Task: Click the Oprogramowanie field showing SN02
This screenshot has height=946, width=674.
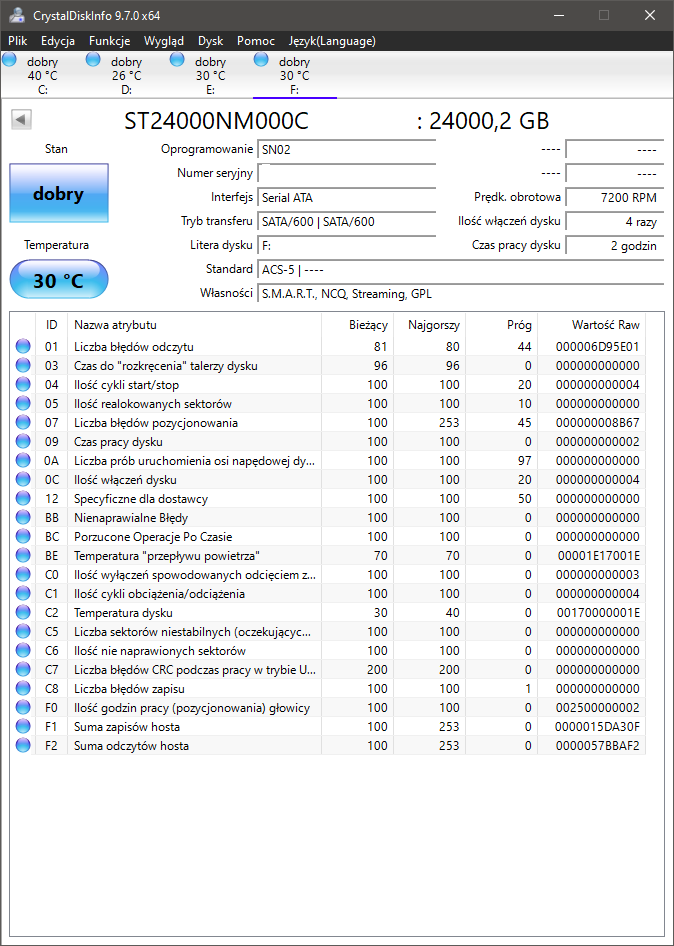Action: coord(346,149)
